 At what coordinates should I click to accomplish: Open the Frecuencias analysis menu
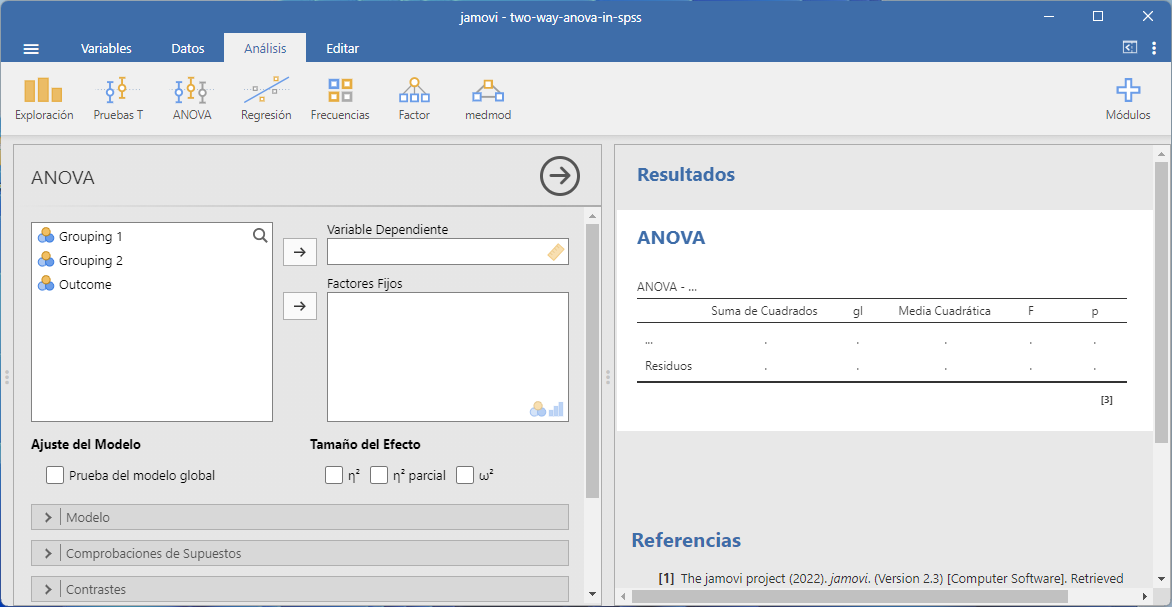pos(340,100)
